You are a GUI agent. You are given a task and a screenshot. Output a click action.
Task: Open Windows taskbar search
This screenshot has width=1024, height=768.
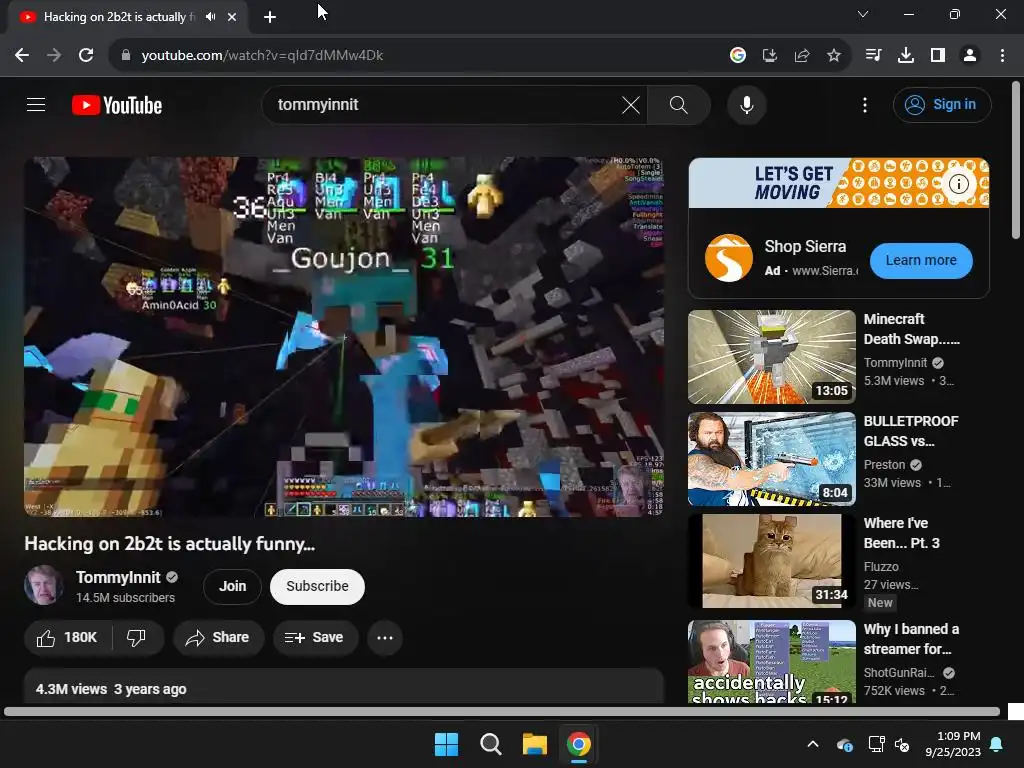tap(490, 744)
